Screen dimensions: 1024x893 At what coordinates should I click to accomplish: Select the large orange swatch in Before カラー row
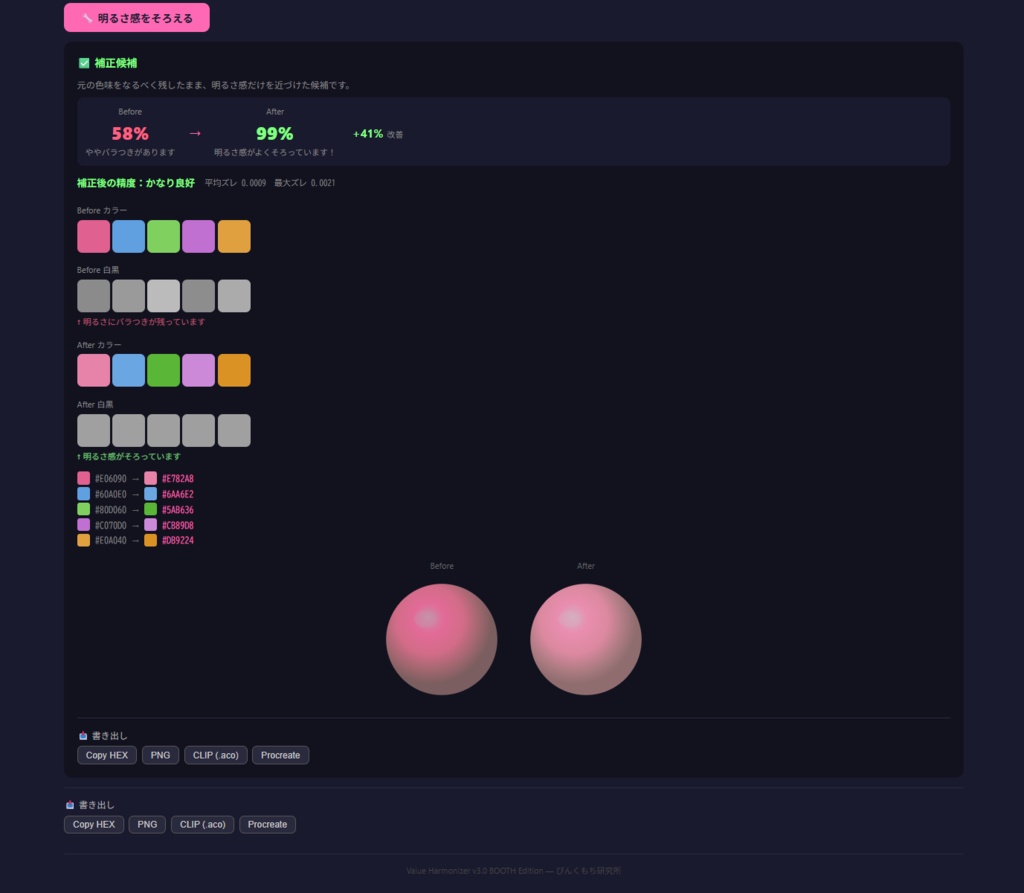234,236
